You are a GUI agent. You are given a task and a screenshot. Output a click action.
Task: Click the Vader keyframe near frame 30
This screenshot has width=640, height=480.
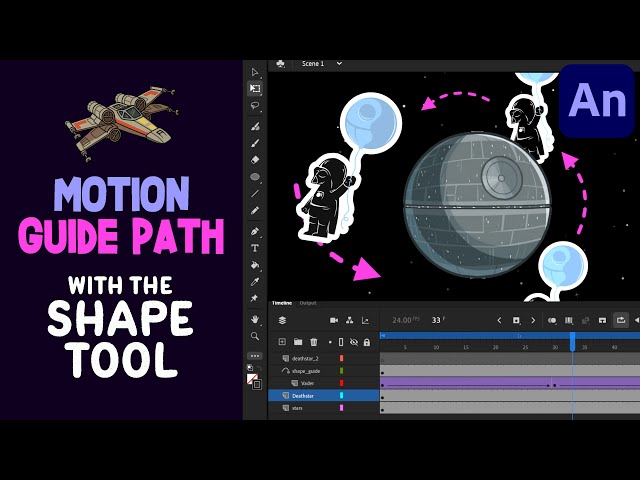click(x=554, y=385)
